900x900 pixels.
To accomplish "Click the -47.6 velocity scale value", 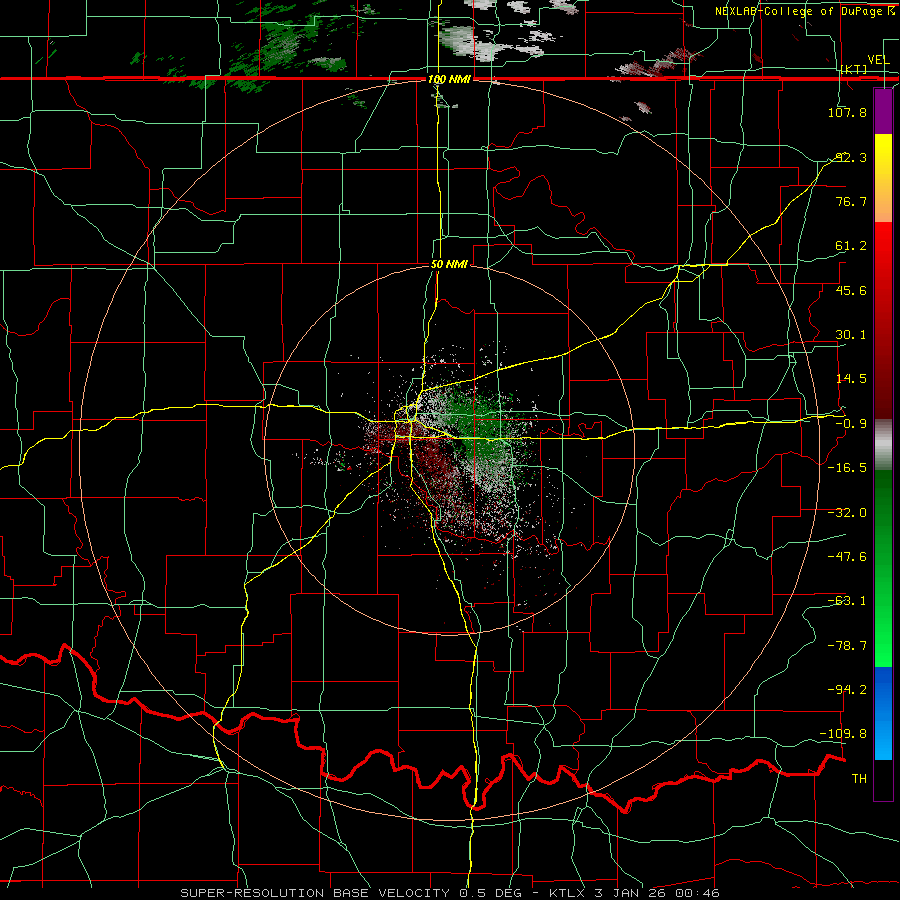I will [x=847, y=556].
